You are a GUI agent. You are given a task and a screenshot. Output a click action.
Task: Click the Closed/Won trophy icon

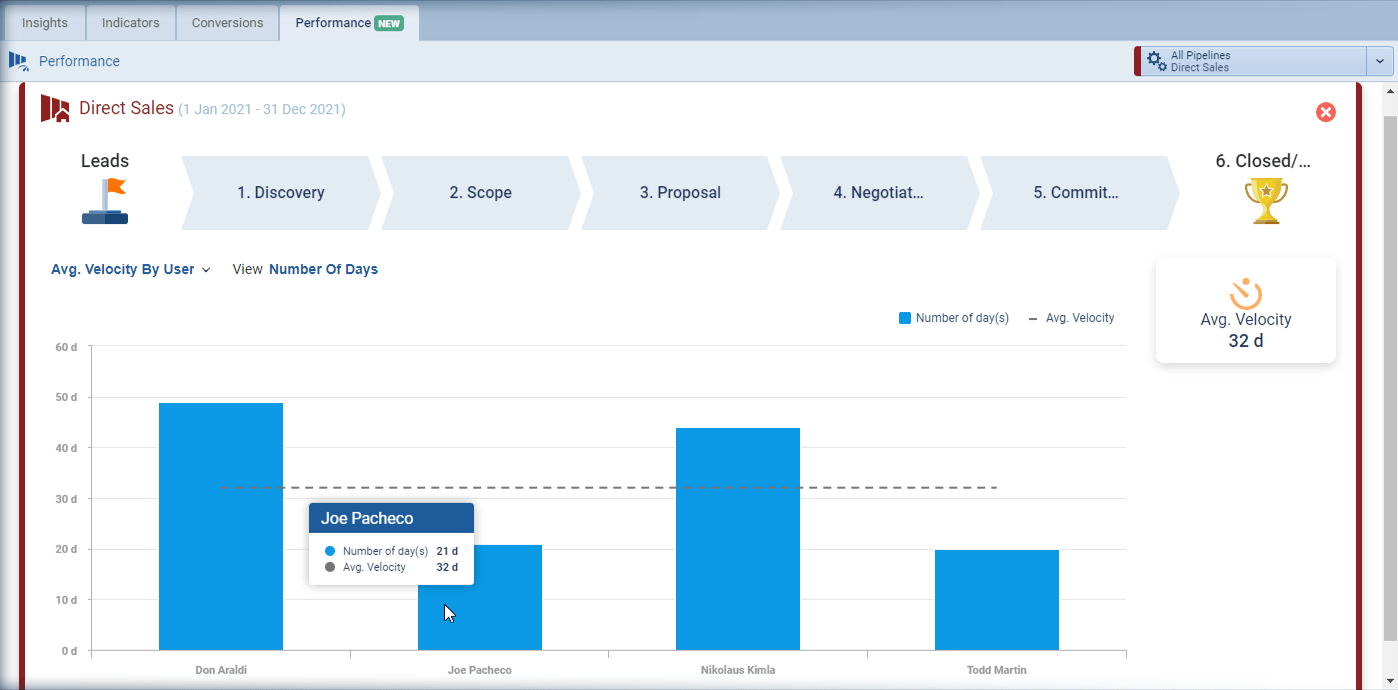pyautogui.click(x=1265, y=201)
